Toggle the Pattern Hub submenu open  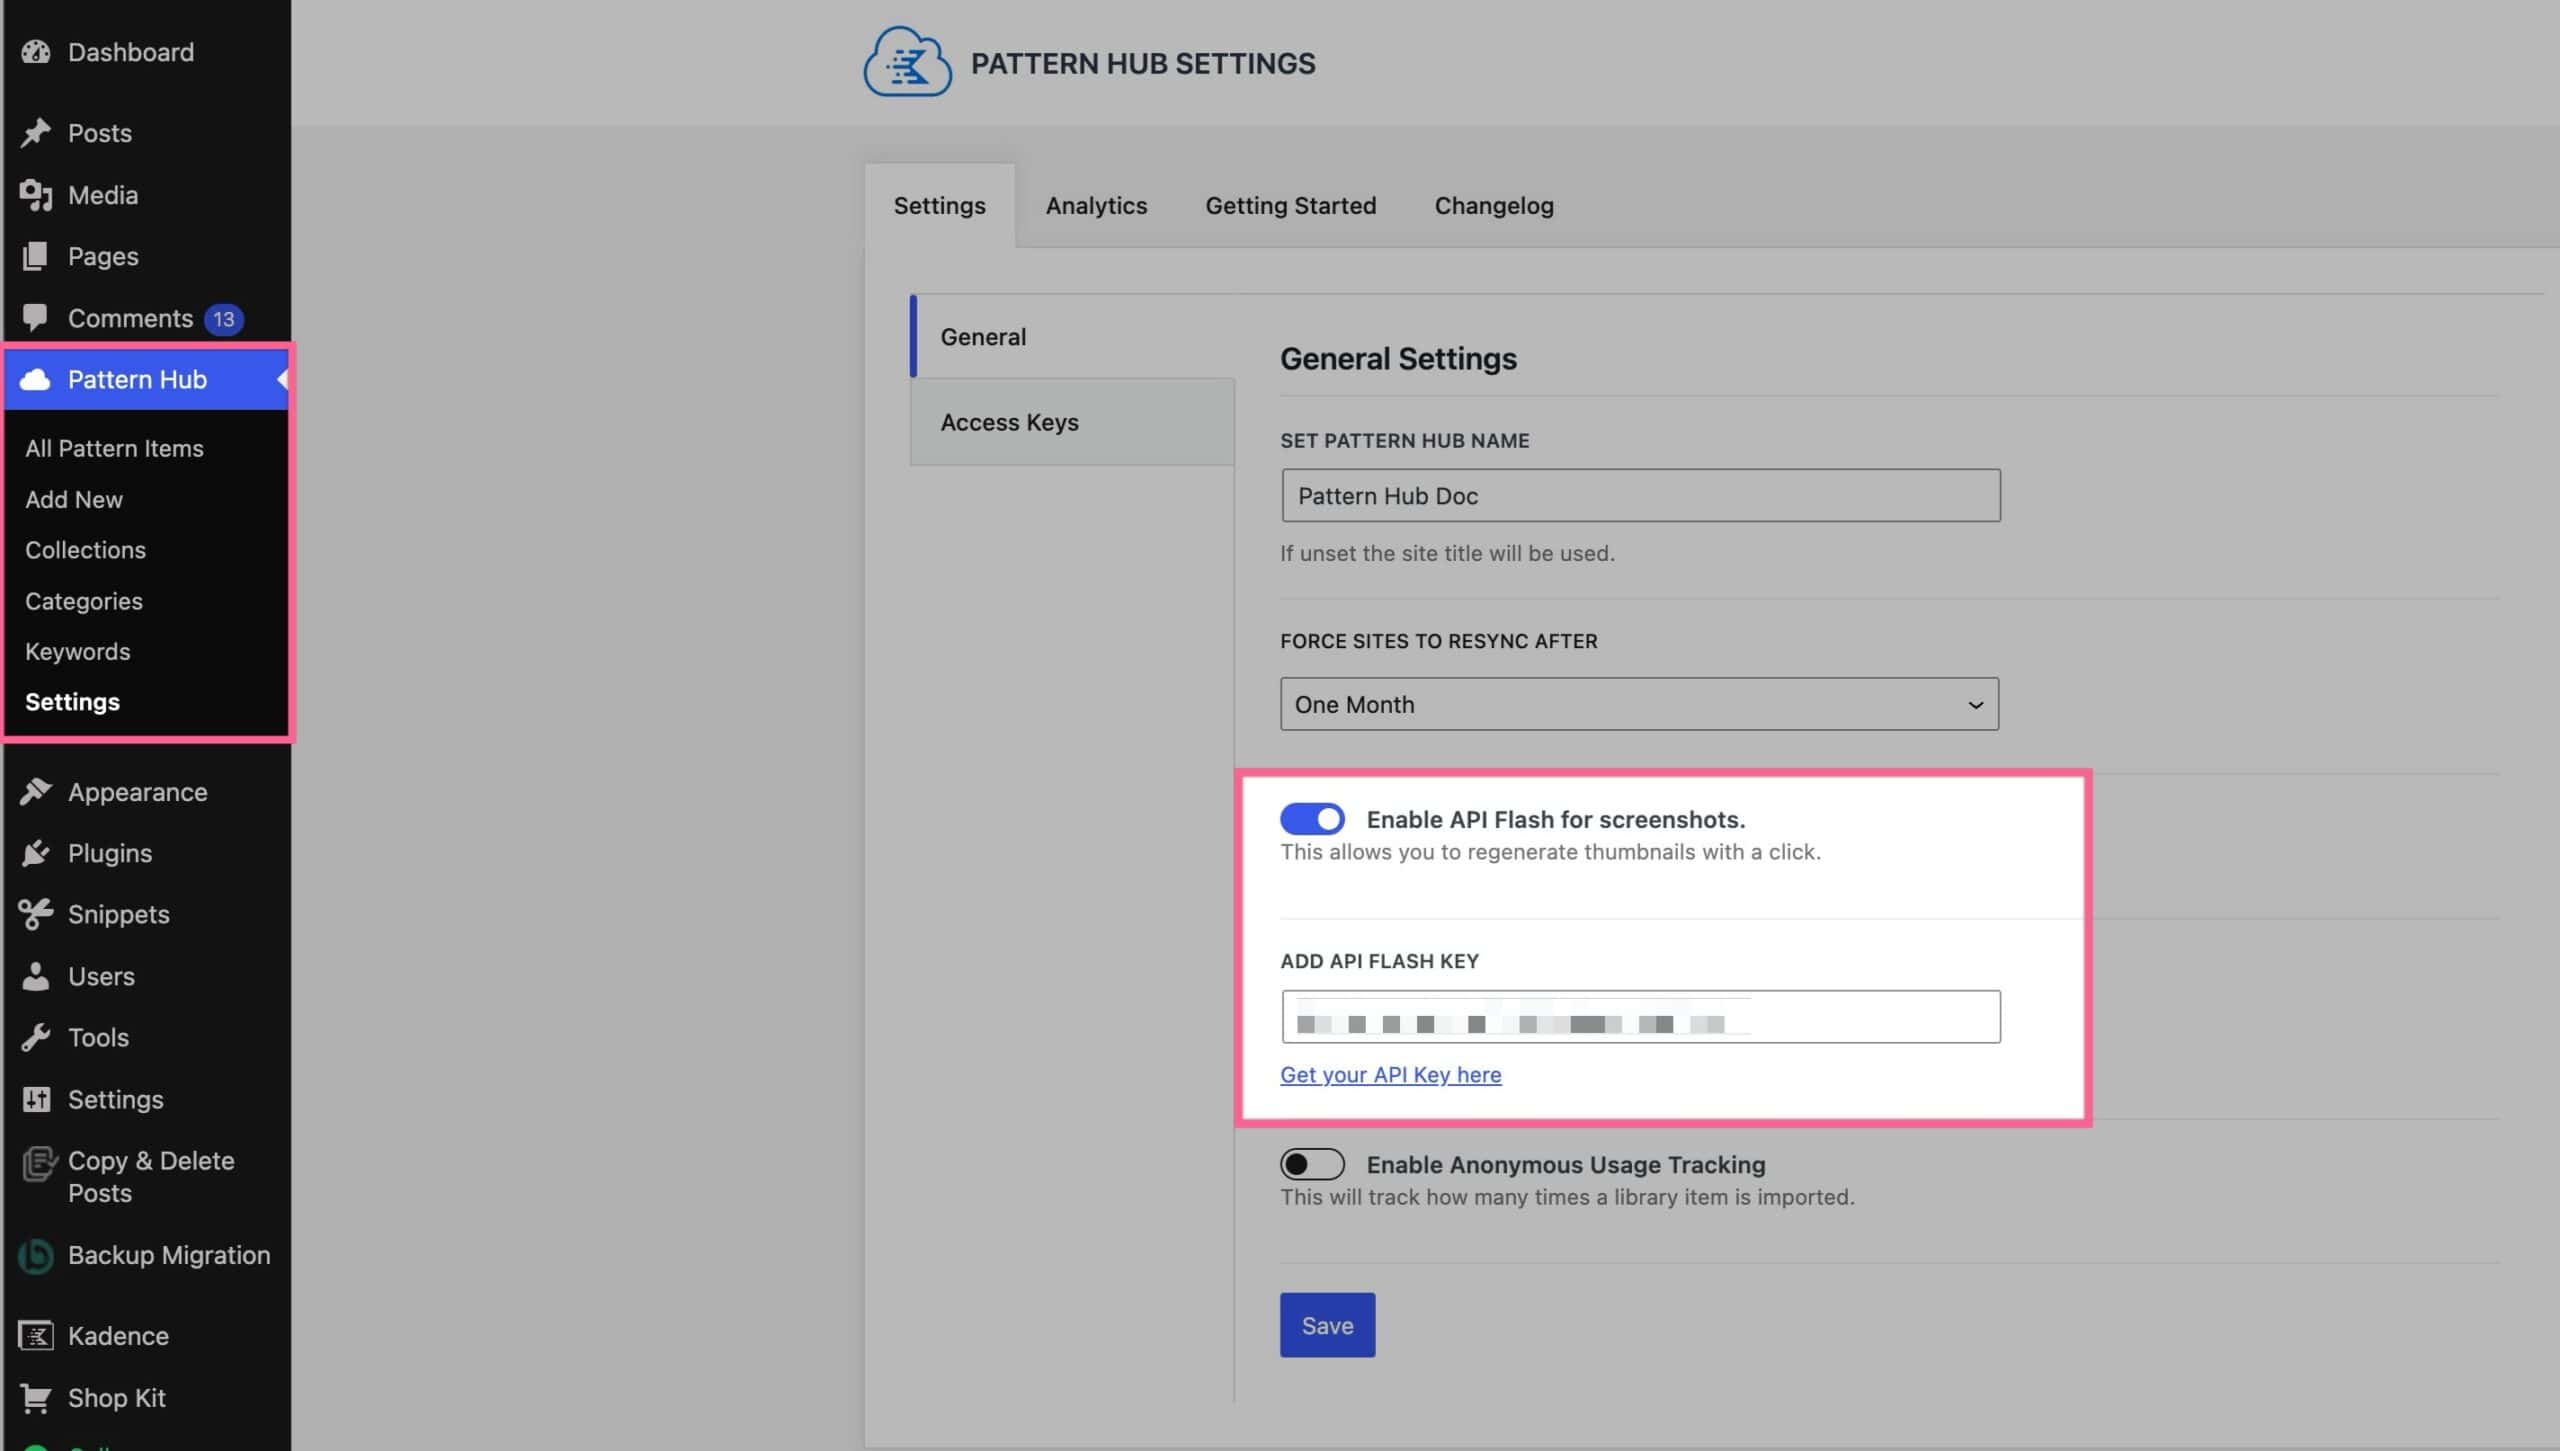pyautogui.click(x=280, y=378)
